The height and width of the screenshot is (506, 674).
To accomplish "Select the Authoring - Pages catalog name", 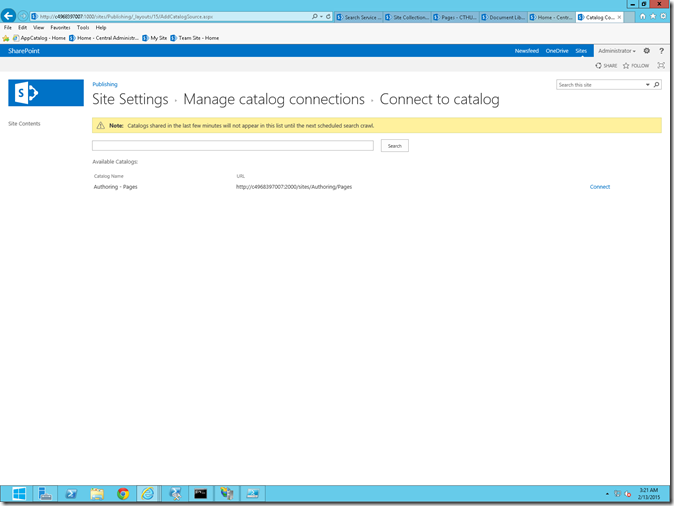I will pyautogui.click(x=116, y=187).
